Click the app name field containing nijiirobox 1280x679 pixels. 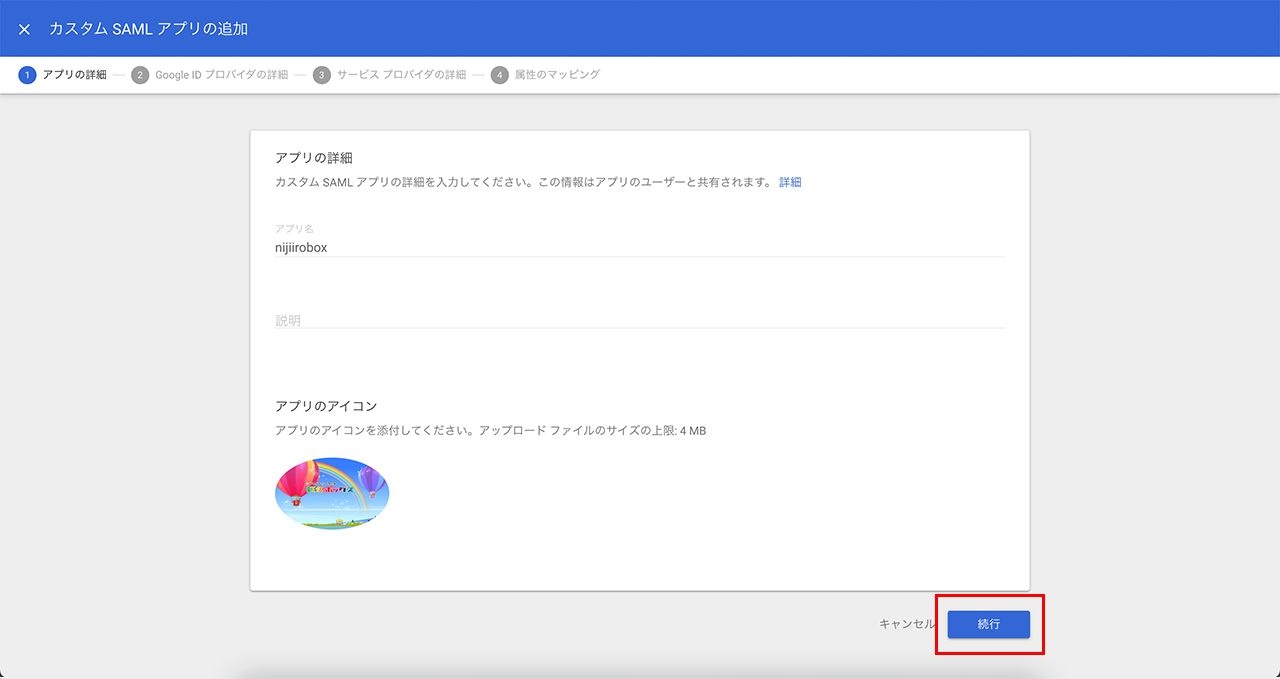point(639,248)
